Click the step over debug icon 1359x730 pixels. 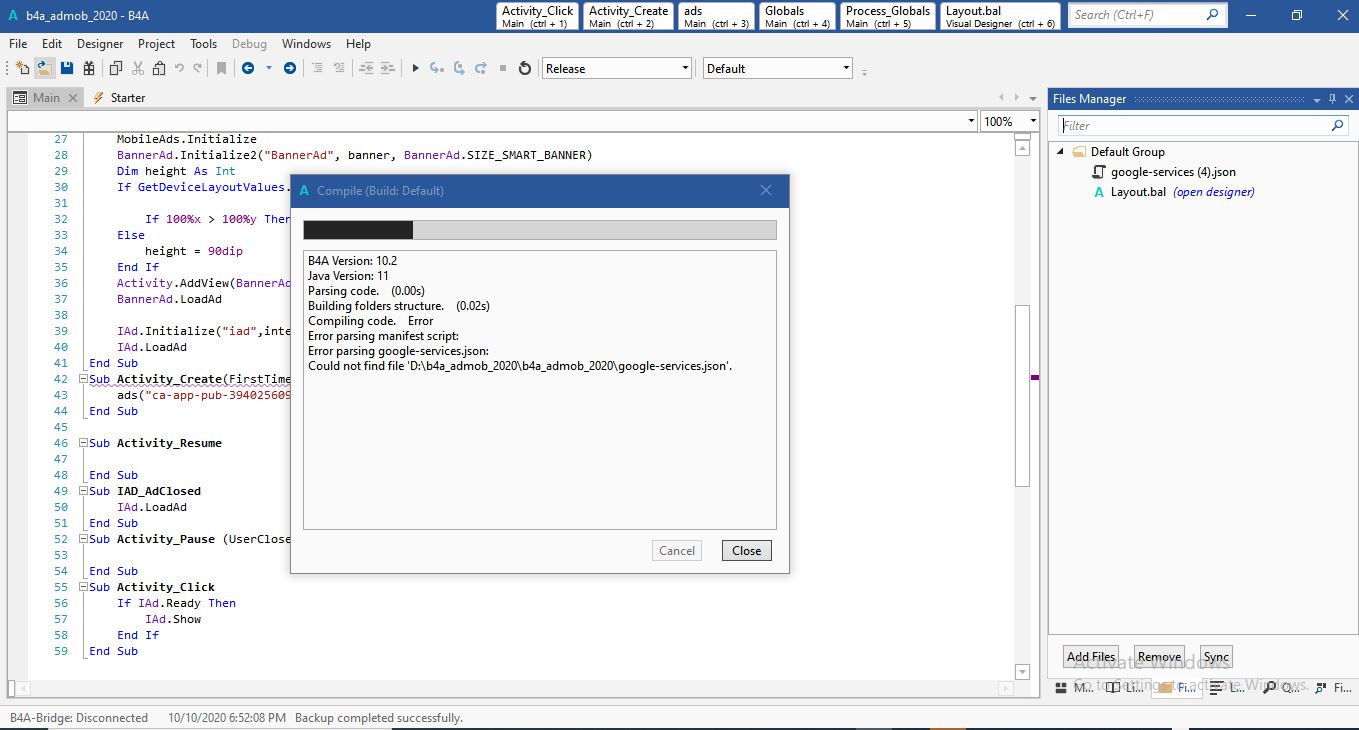point(459,68)
